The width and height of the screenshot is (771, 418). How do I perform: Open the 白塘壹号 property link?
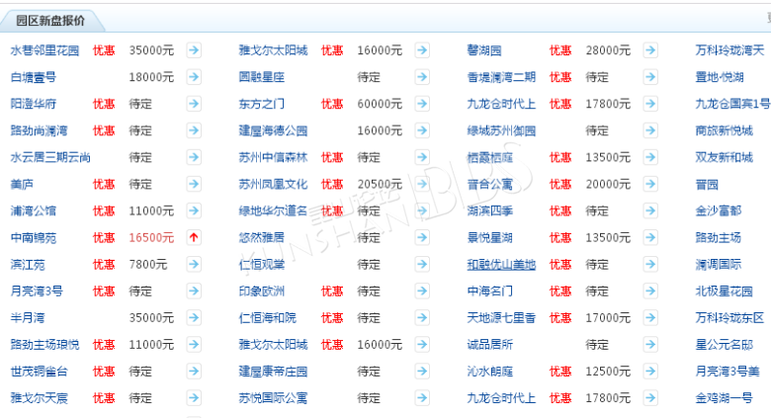pyautogui.click(x=33, y=77)
